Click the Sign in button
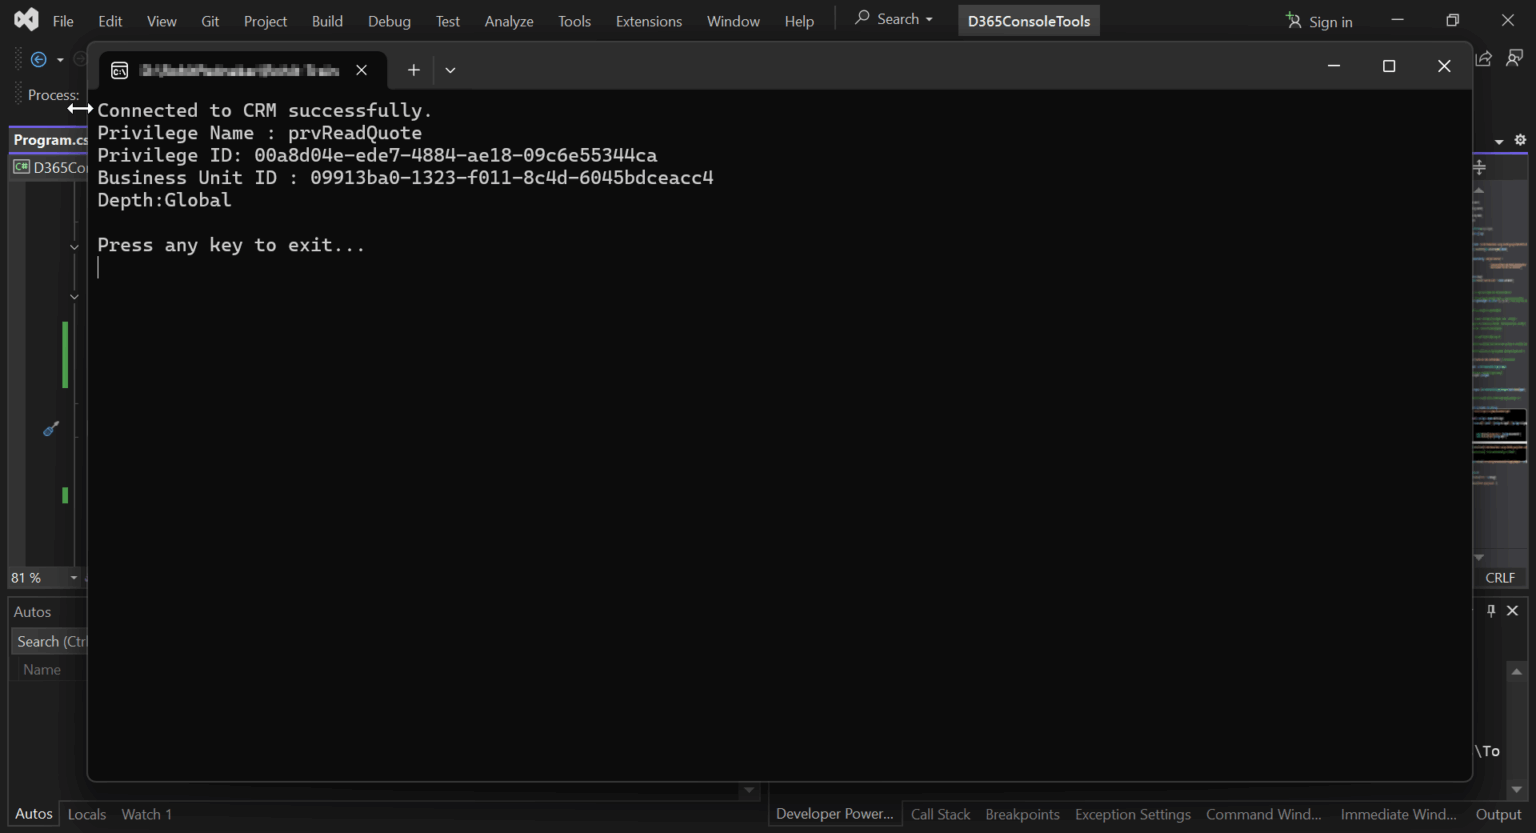Viewport: 1536px width, 833px height. (1319, 21)
